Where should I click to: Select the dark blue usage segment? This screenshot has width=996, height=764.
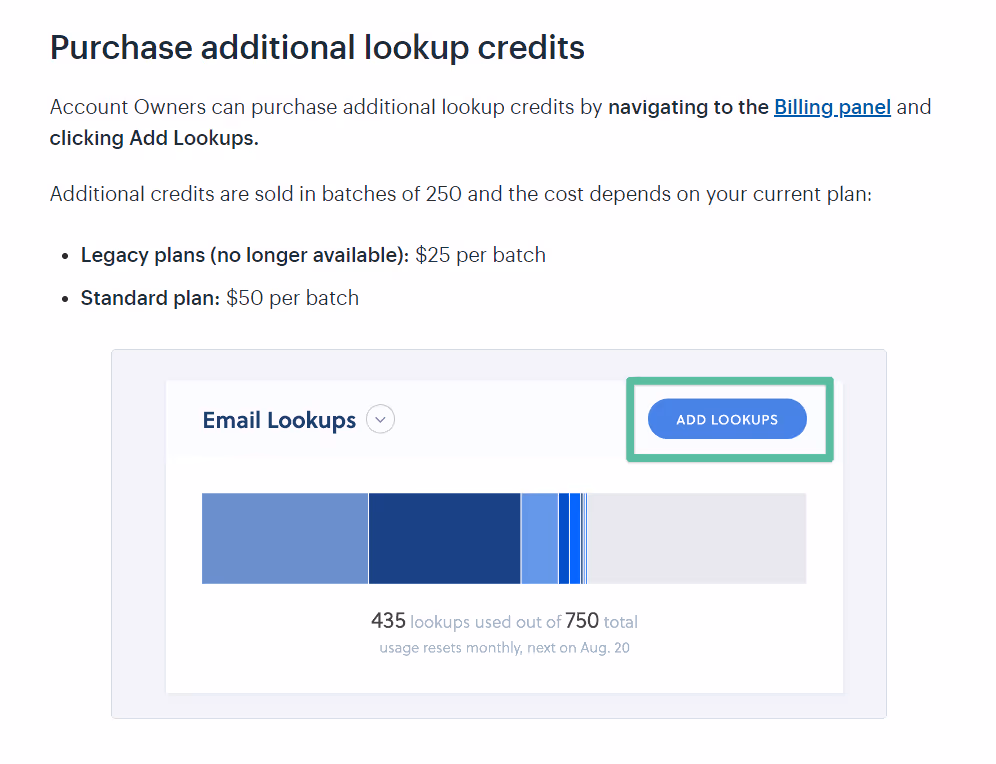pyautogui.click(x=443, y=538)
